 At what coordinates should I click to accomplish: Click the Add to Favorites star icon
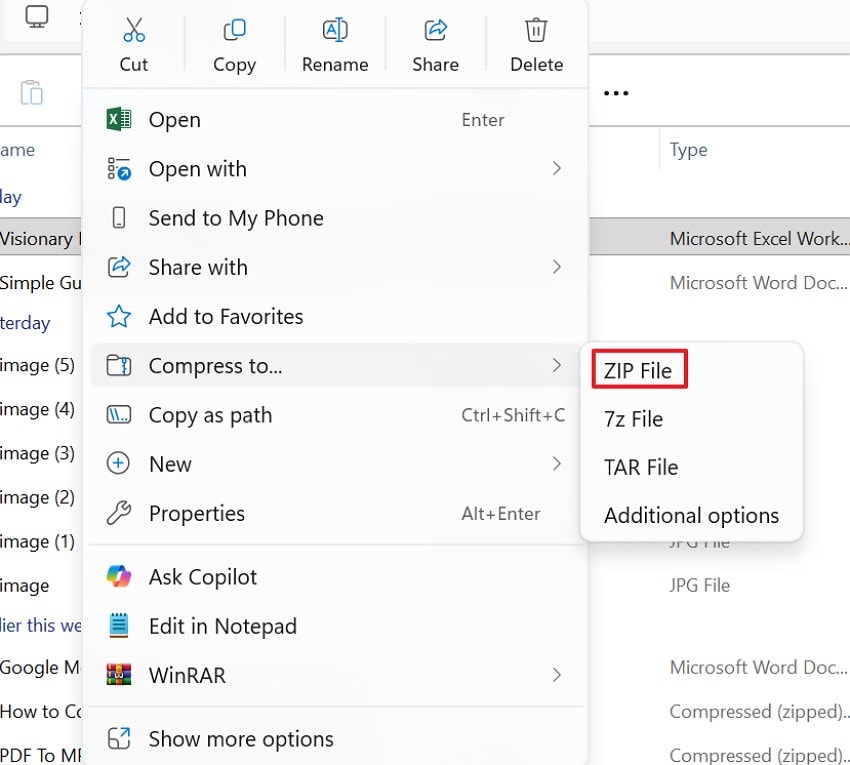(118, 316)
